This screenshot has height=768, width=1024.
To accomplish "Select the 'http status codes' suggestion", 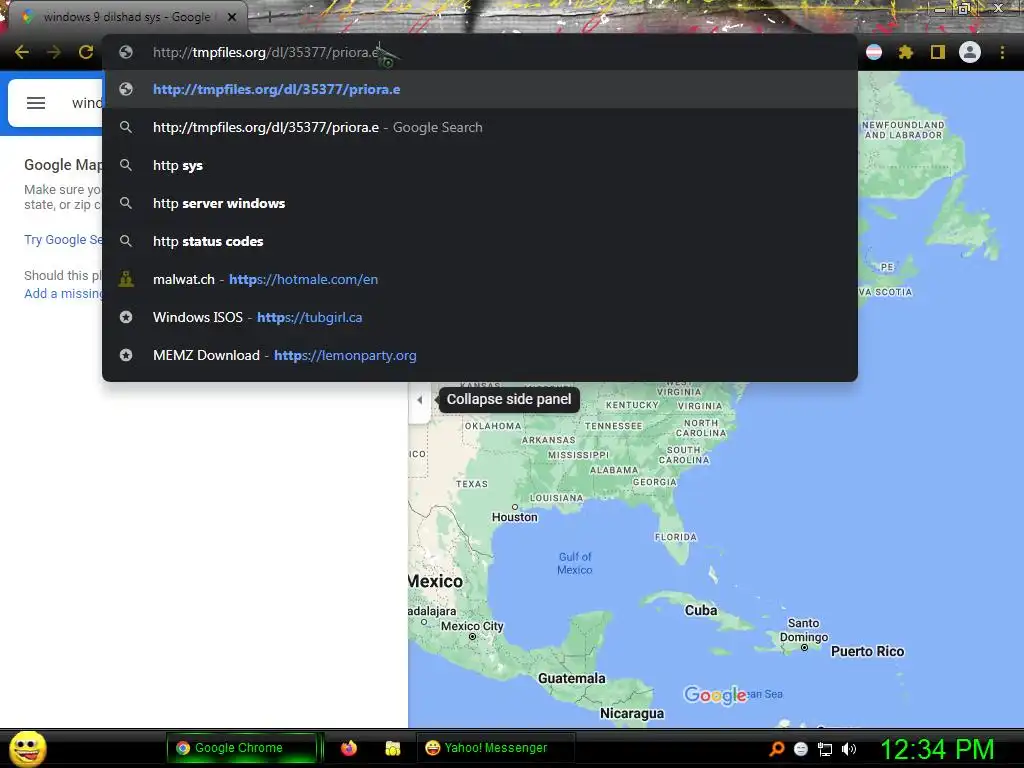I will (x=480, y=241).
